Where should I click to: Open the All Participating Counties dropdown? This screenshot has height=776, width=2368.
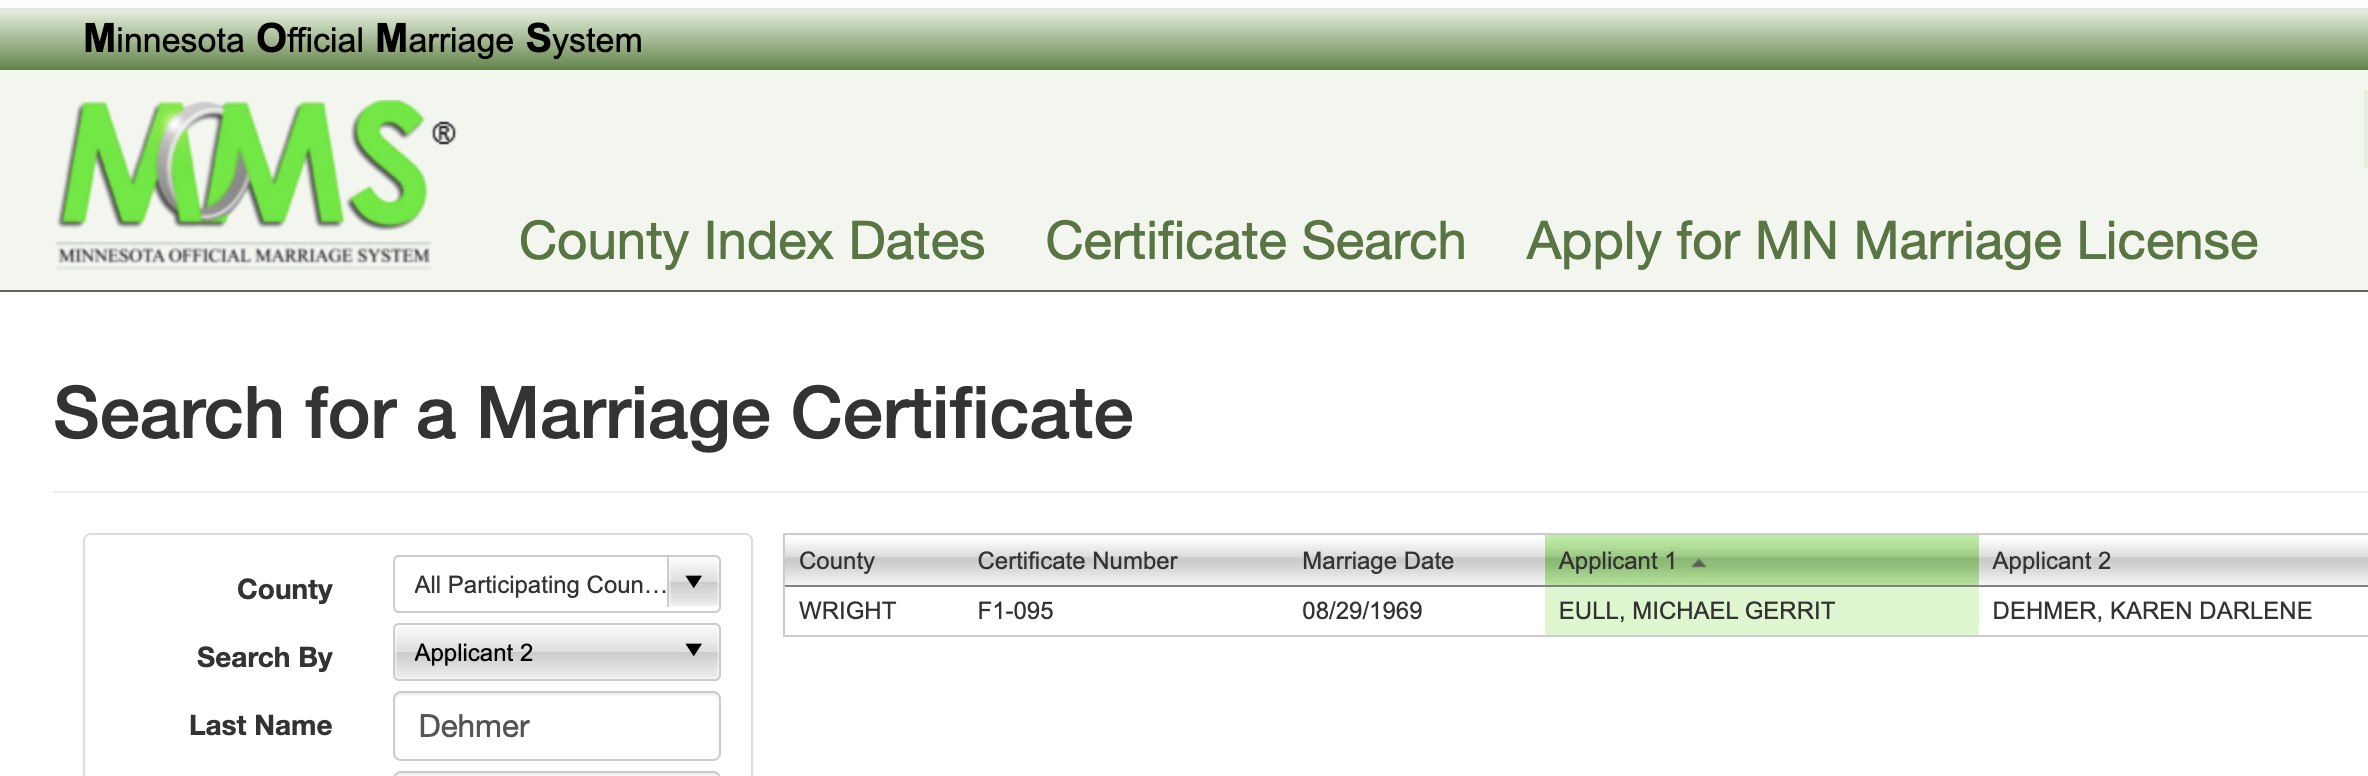(x=556, y=584)
